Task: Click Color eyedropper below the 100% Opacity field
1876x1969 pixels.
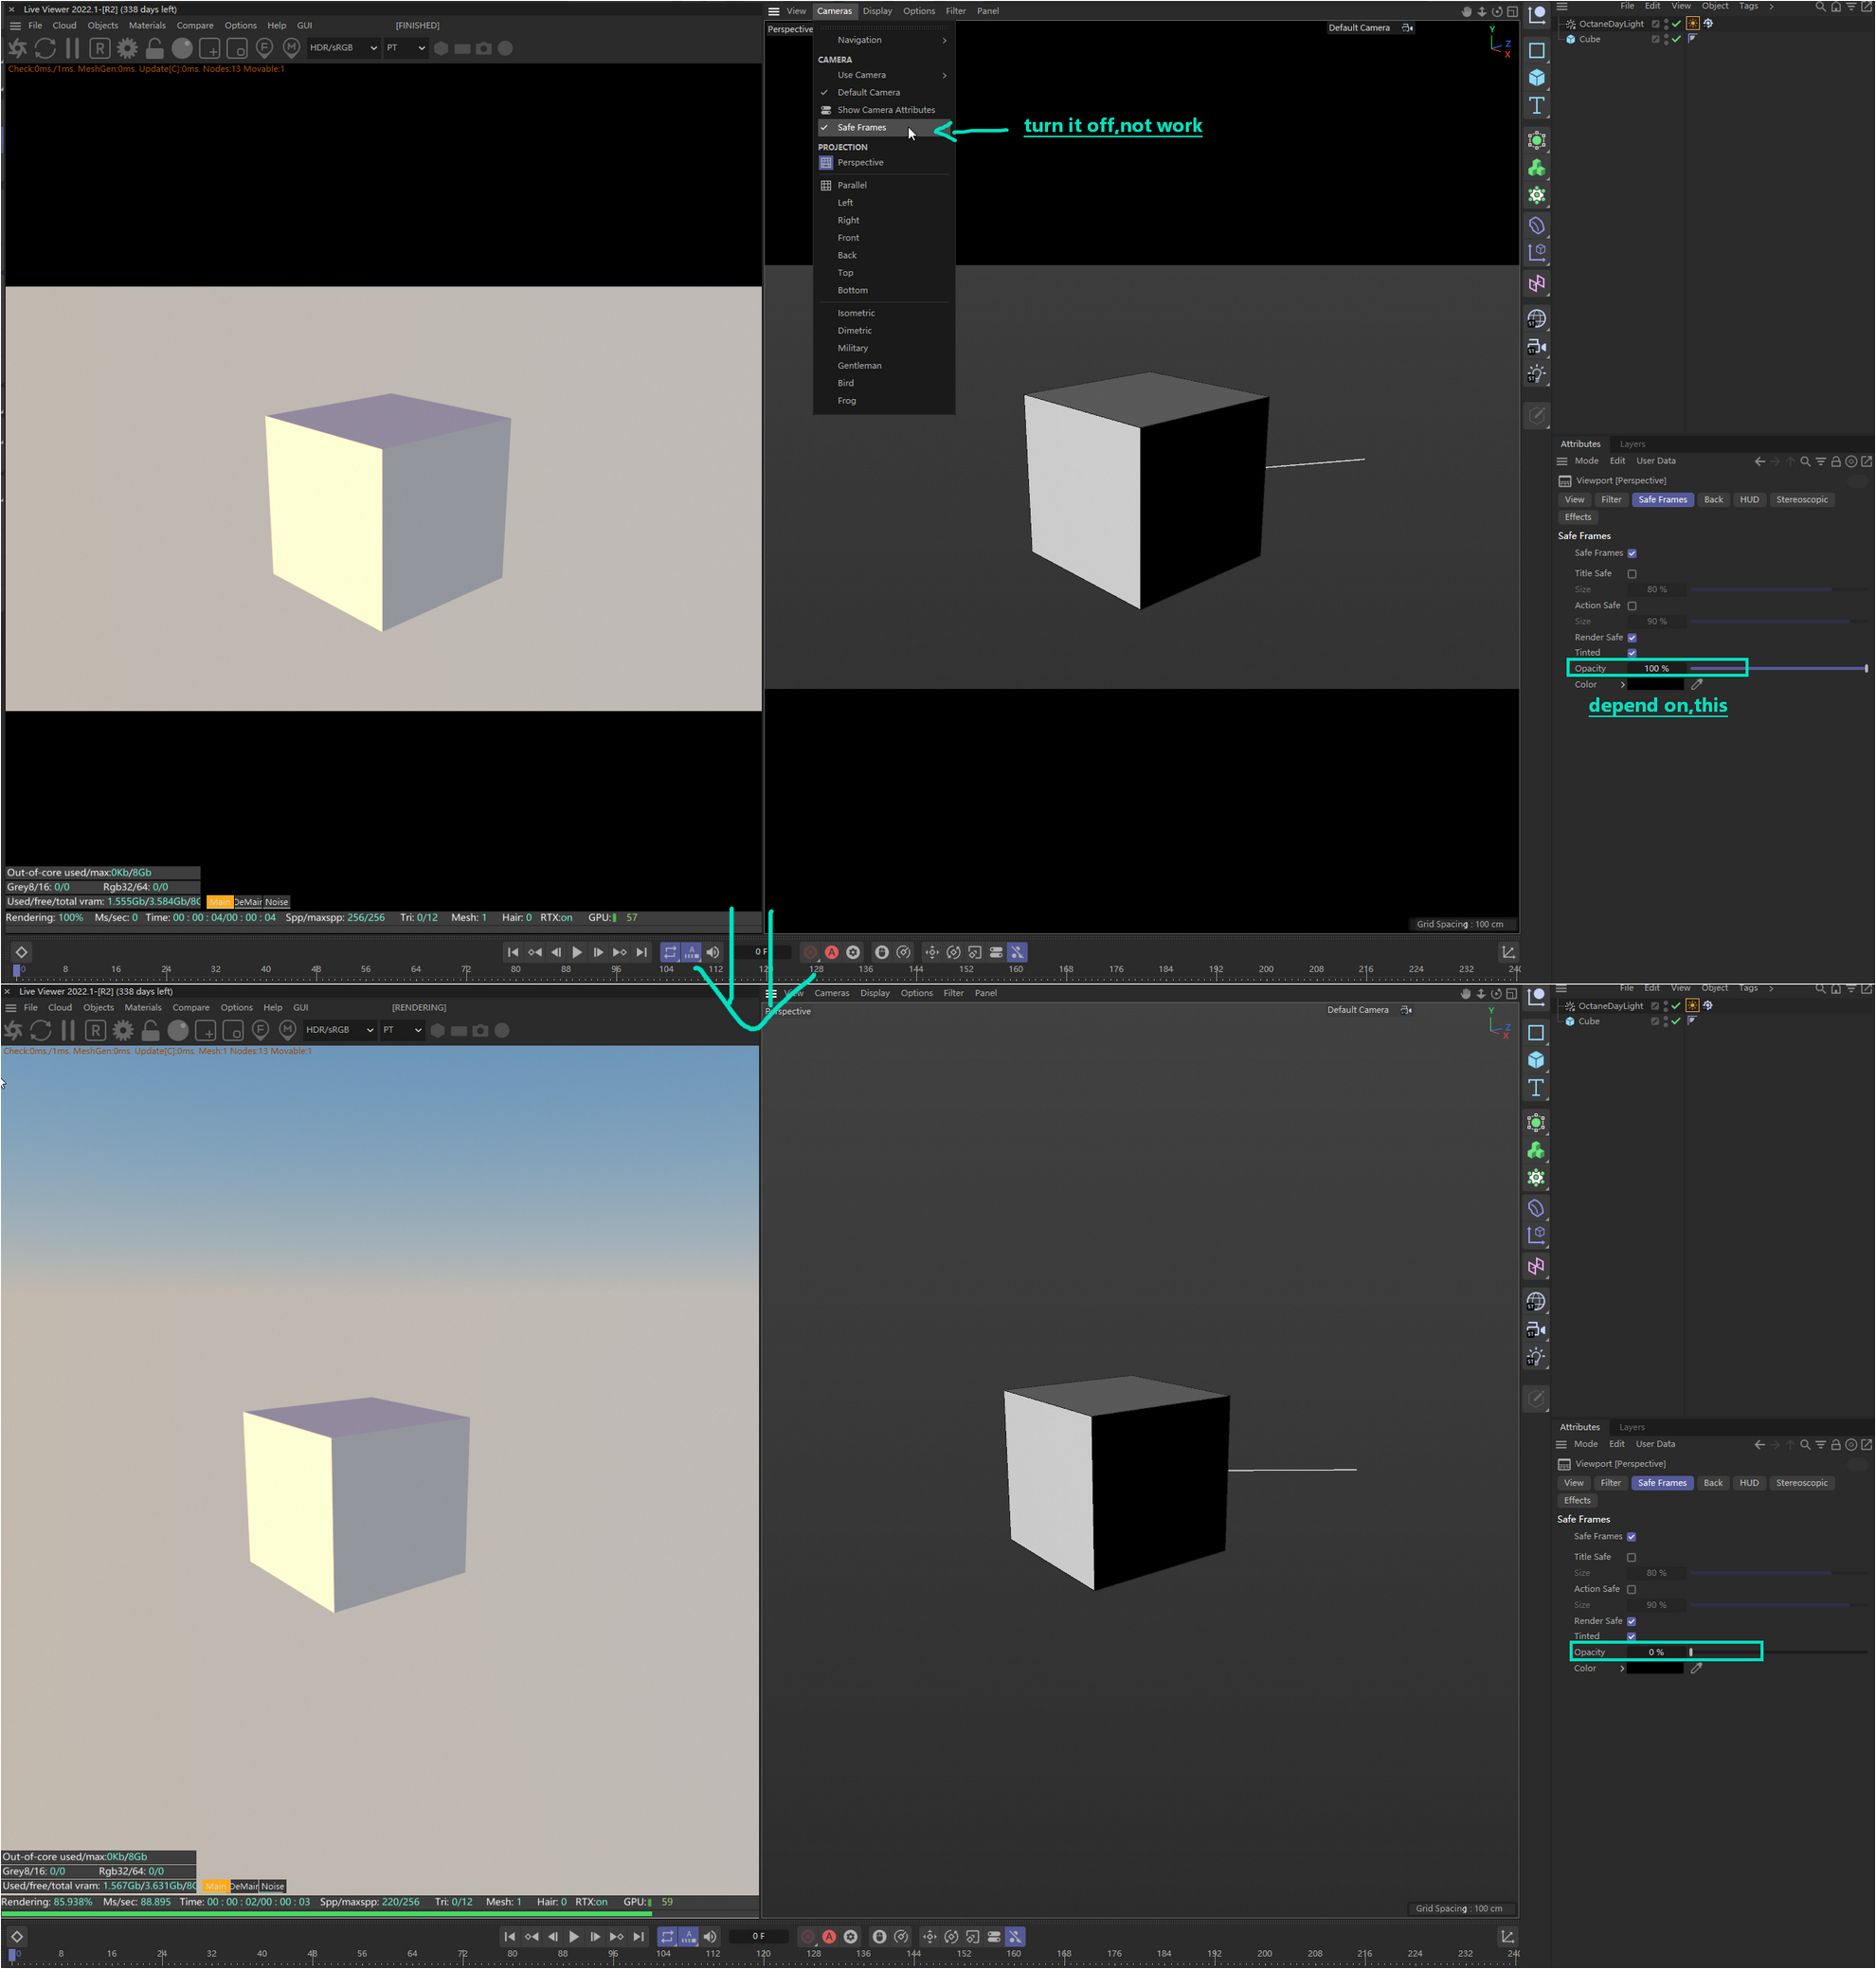Action: [x=1696, y=685]
